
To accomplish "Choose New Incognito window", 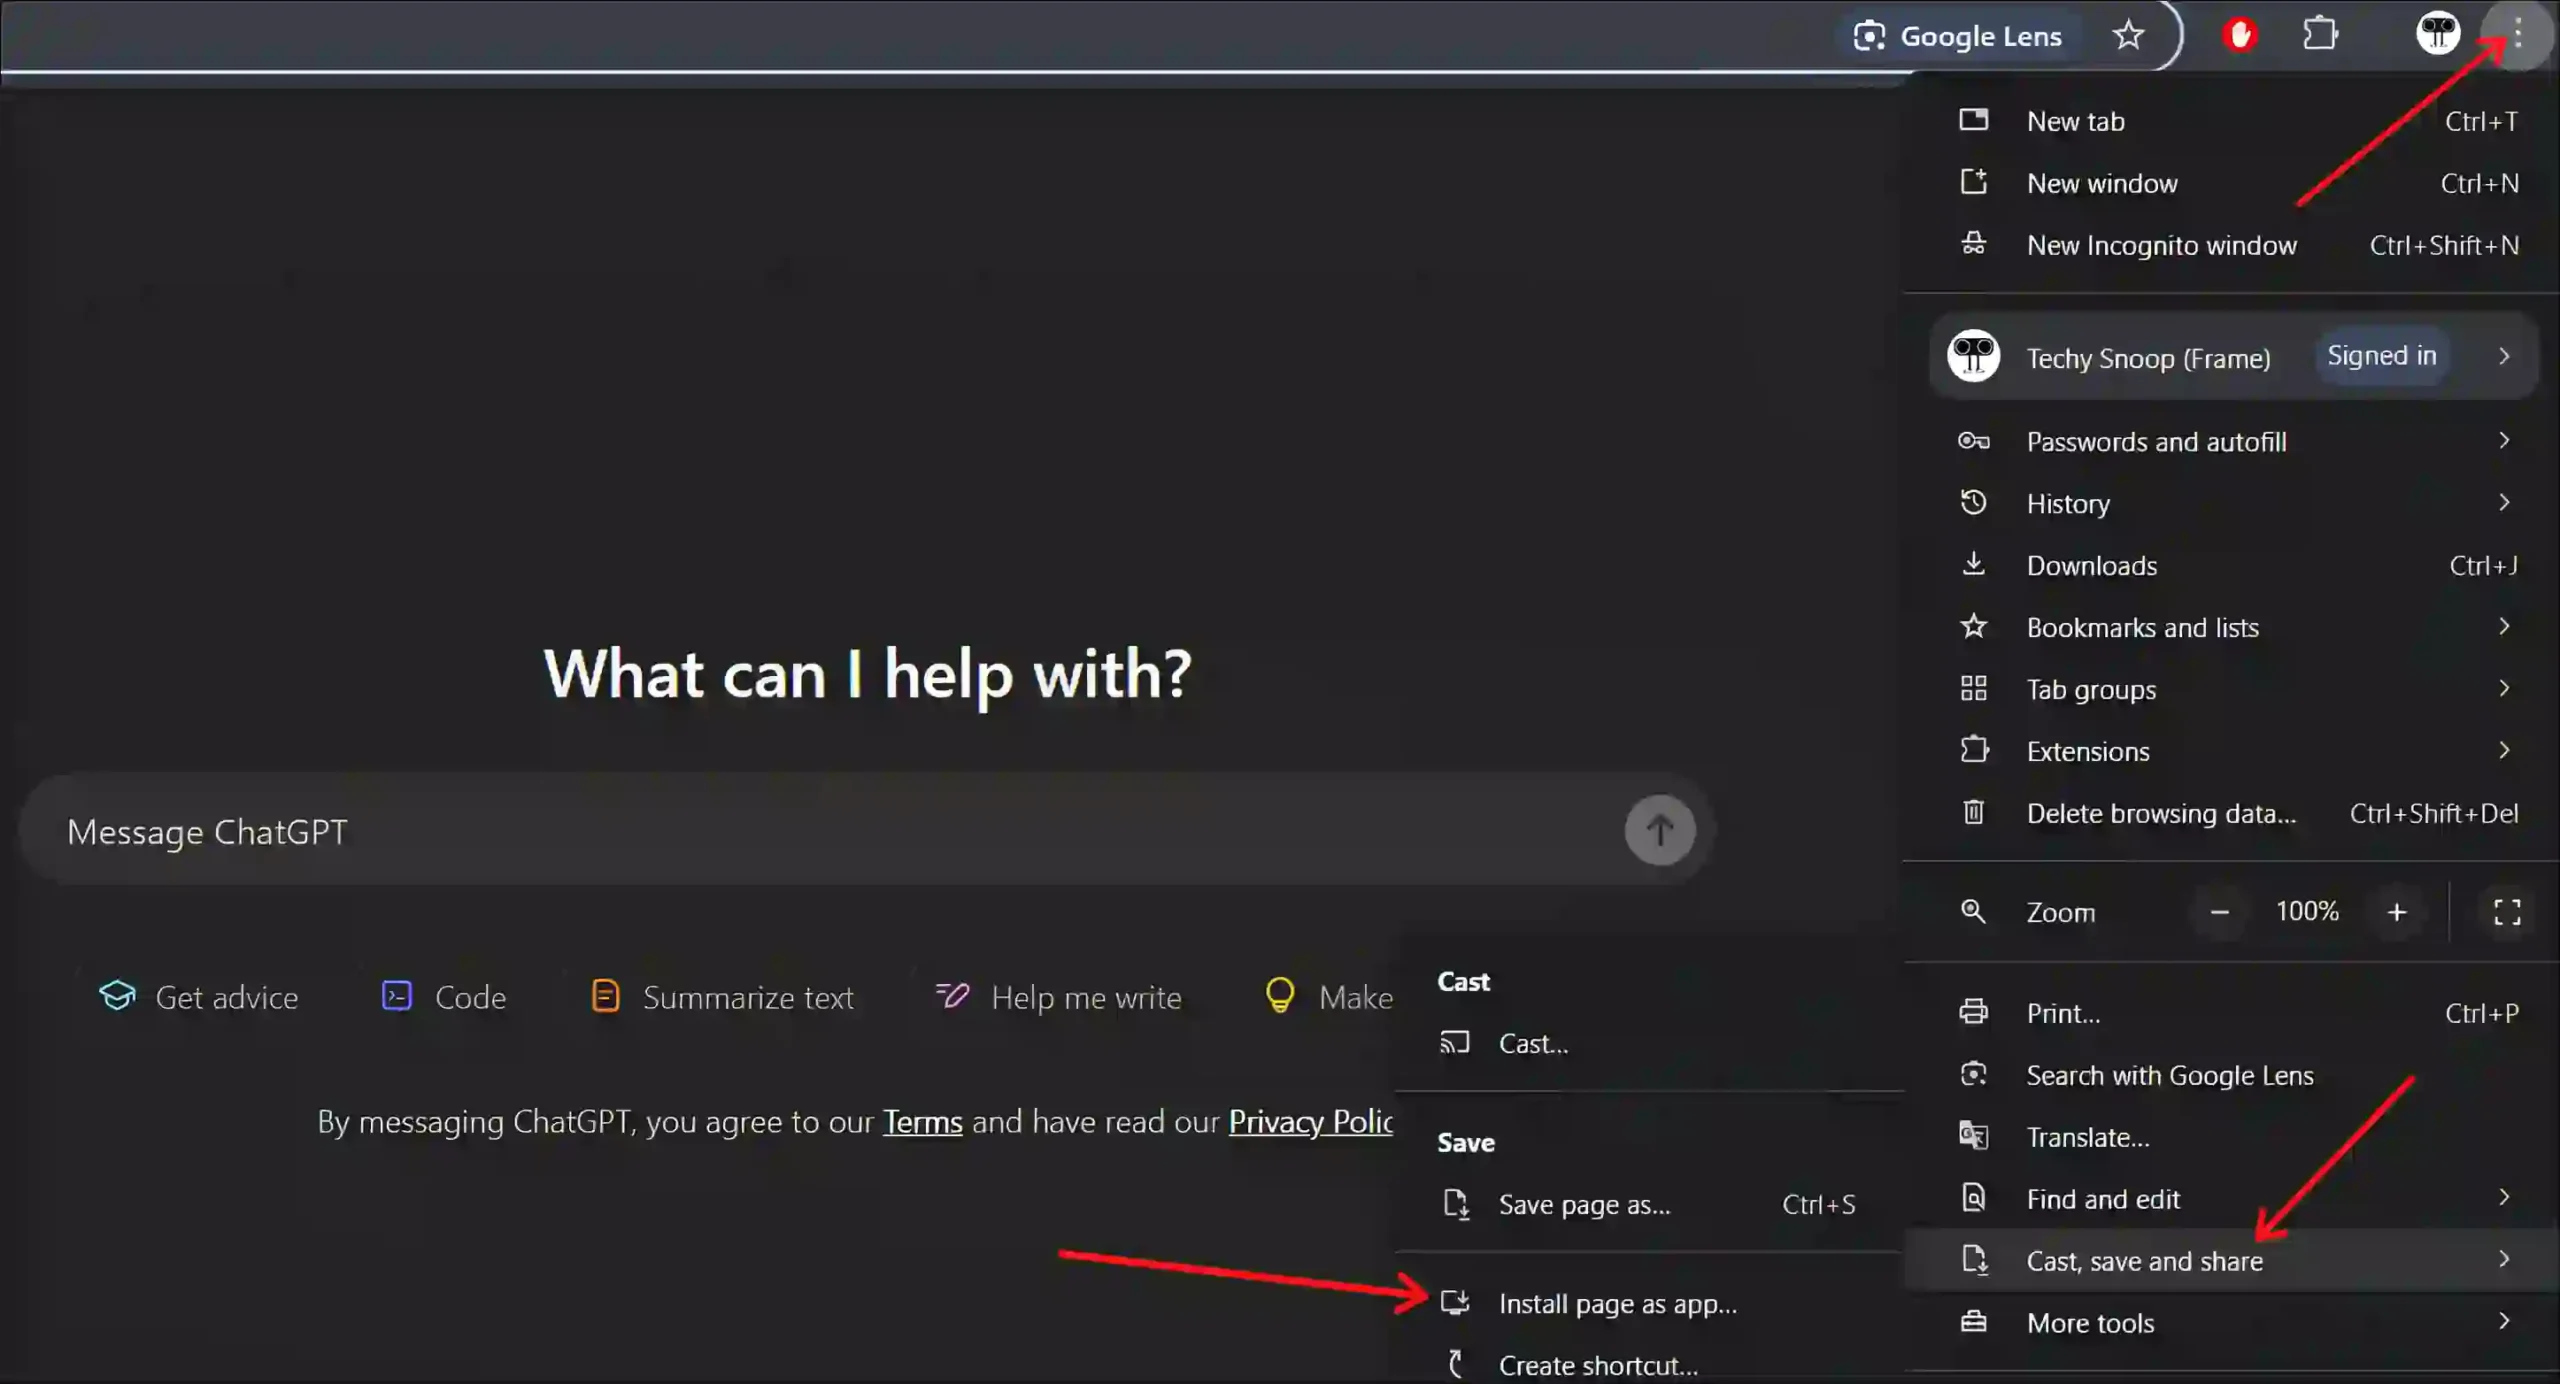I will point(2232,245).
